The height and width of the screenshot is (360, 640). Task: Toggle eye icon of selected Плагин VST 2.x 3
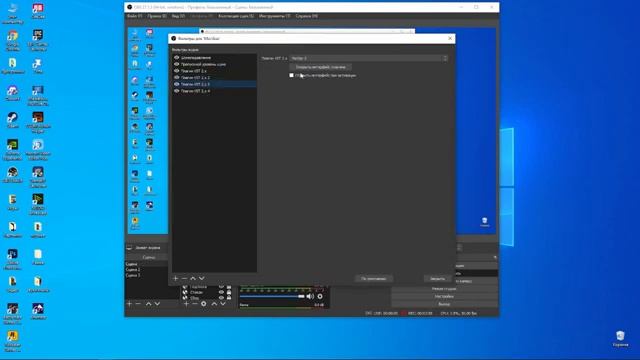[177, 84]
